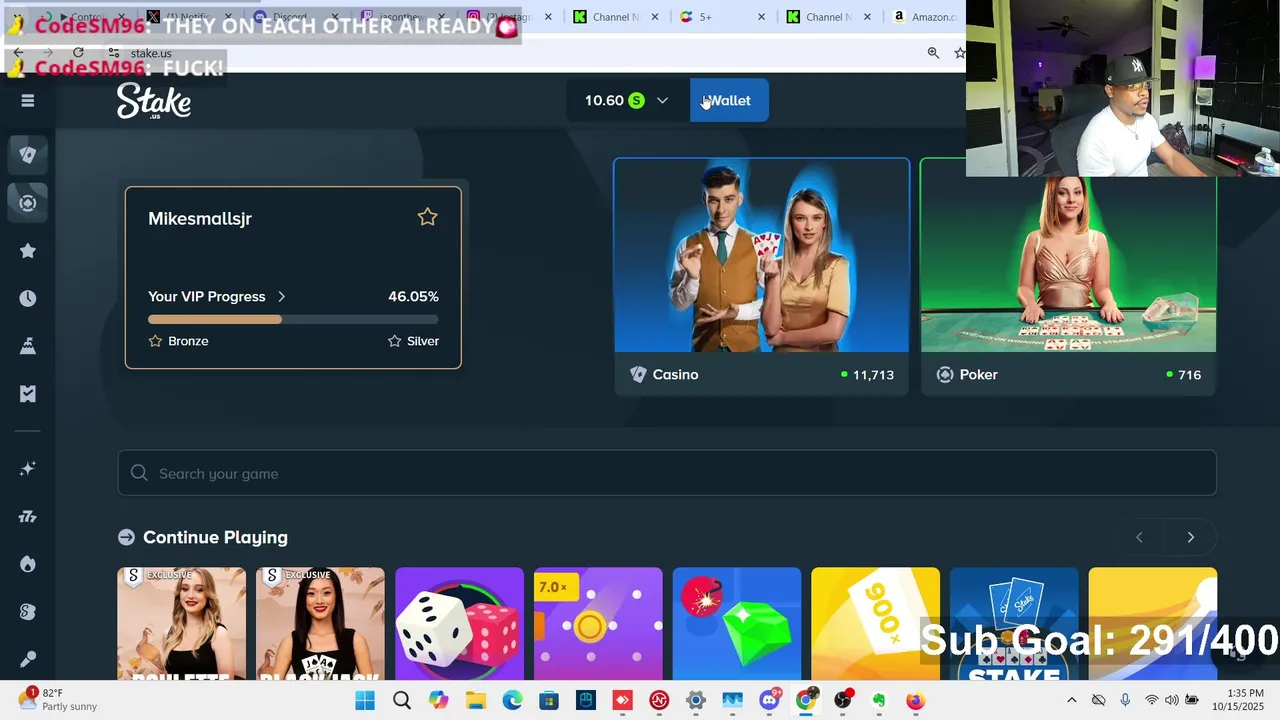
Task: Open the Dice game thumbnail
Action: [x=459, y=624]
